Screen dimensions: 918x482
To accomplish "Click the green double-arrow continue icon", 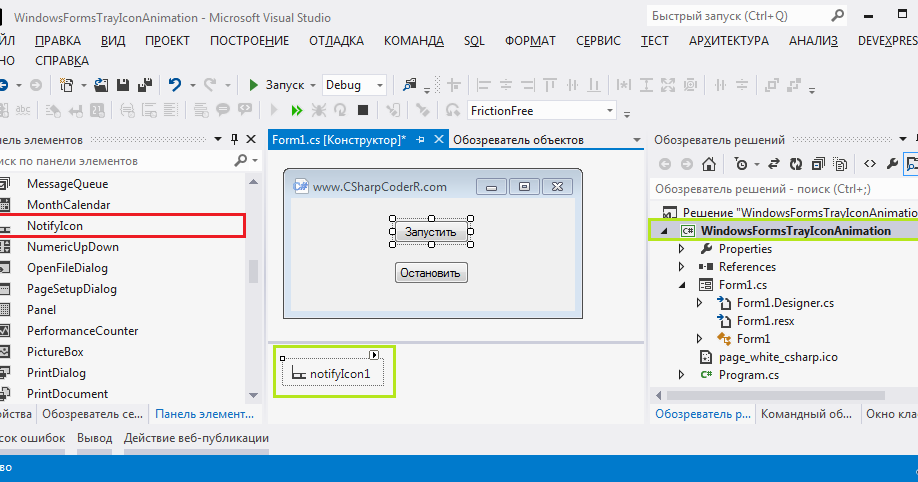I will pyautogui.click(x=296, y=110).
